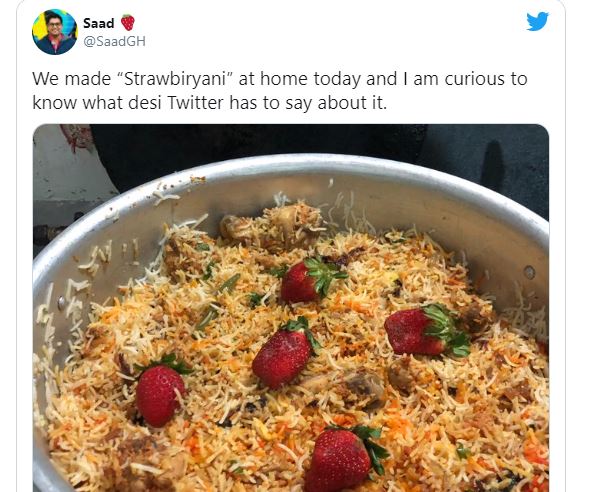Open the Strawbiryani pot photo
The image size is (614, 492).
(291, 308)
